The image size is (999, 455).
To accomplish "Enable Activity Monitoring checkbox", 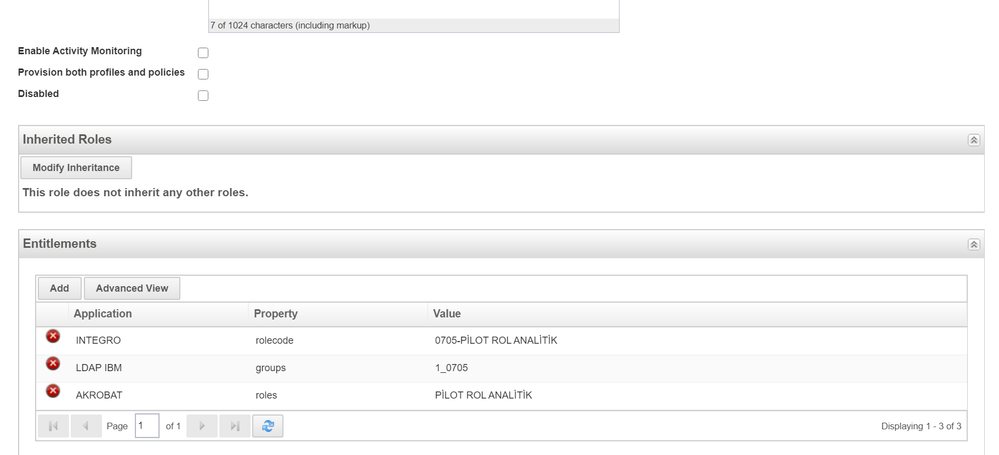I will click(x=203, y=53).
